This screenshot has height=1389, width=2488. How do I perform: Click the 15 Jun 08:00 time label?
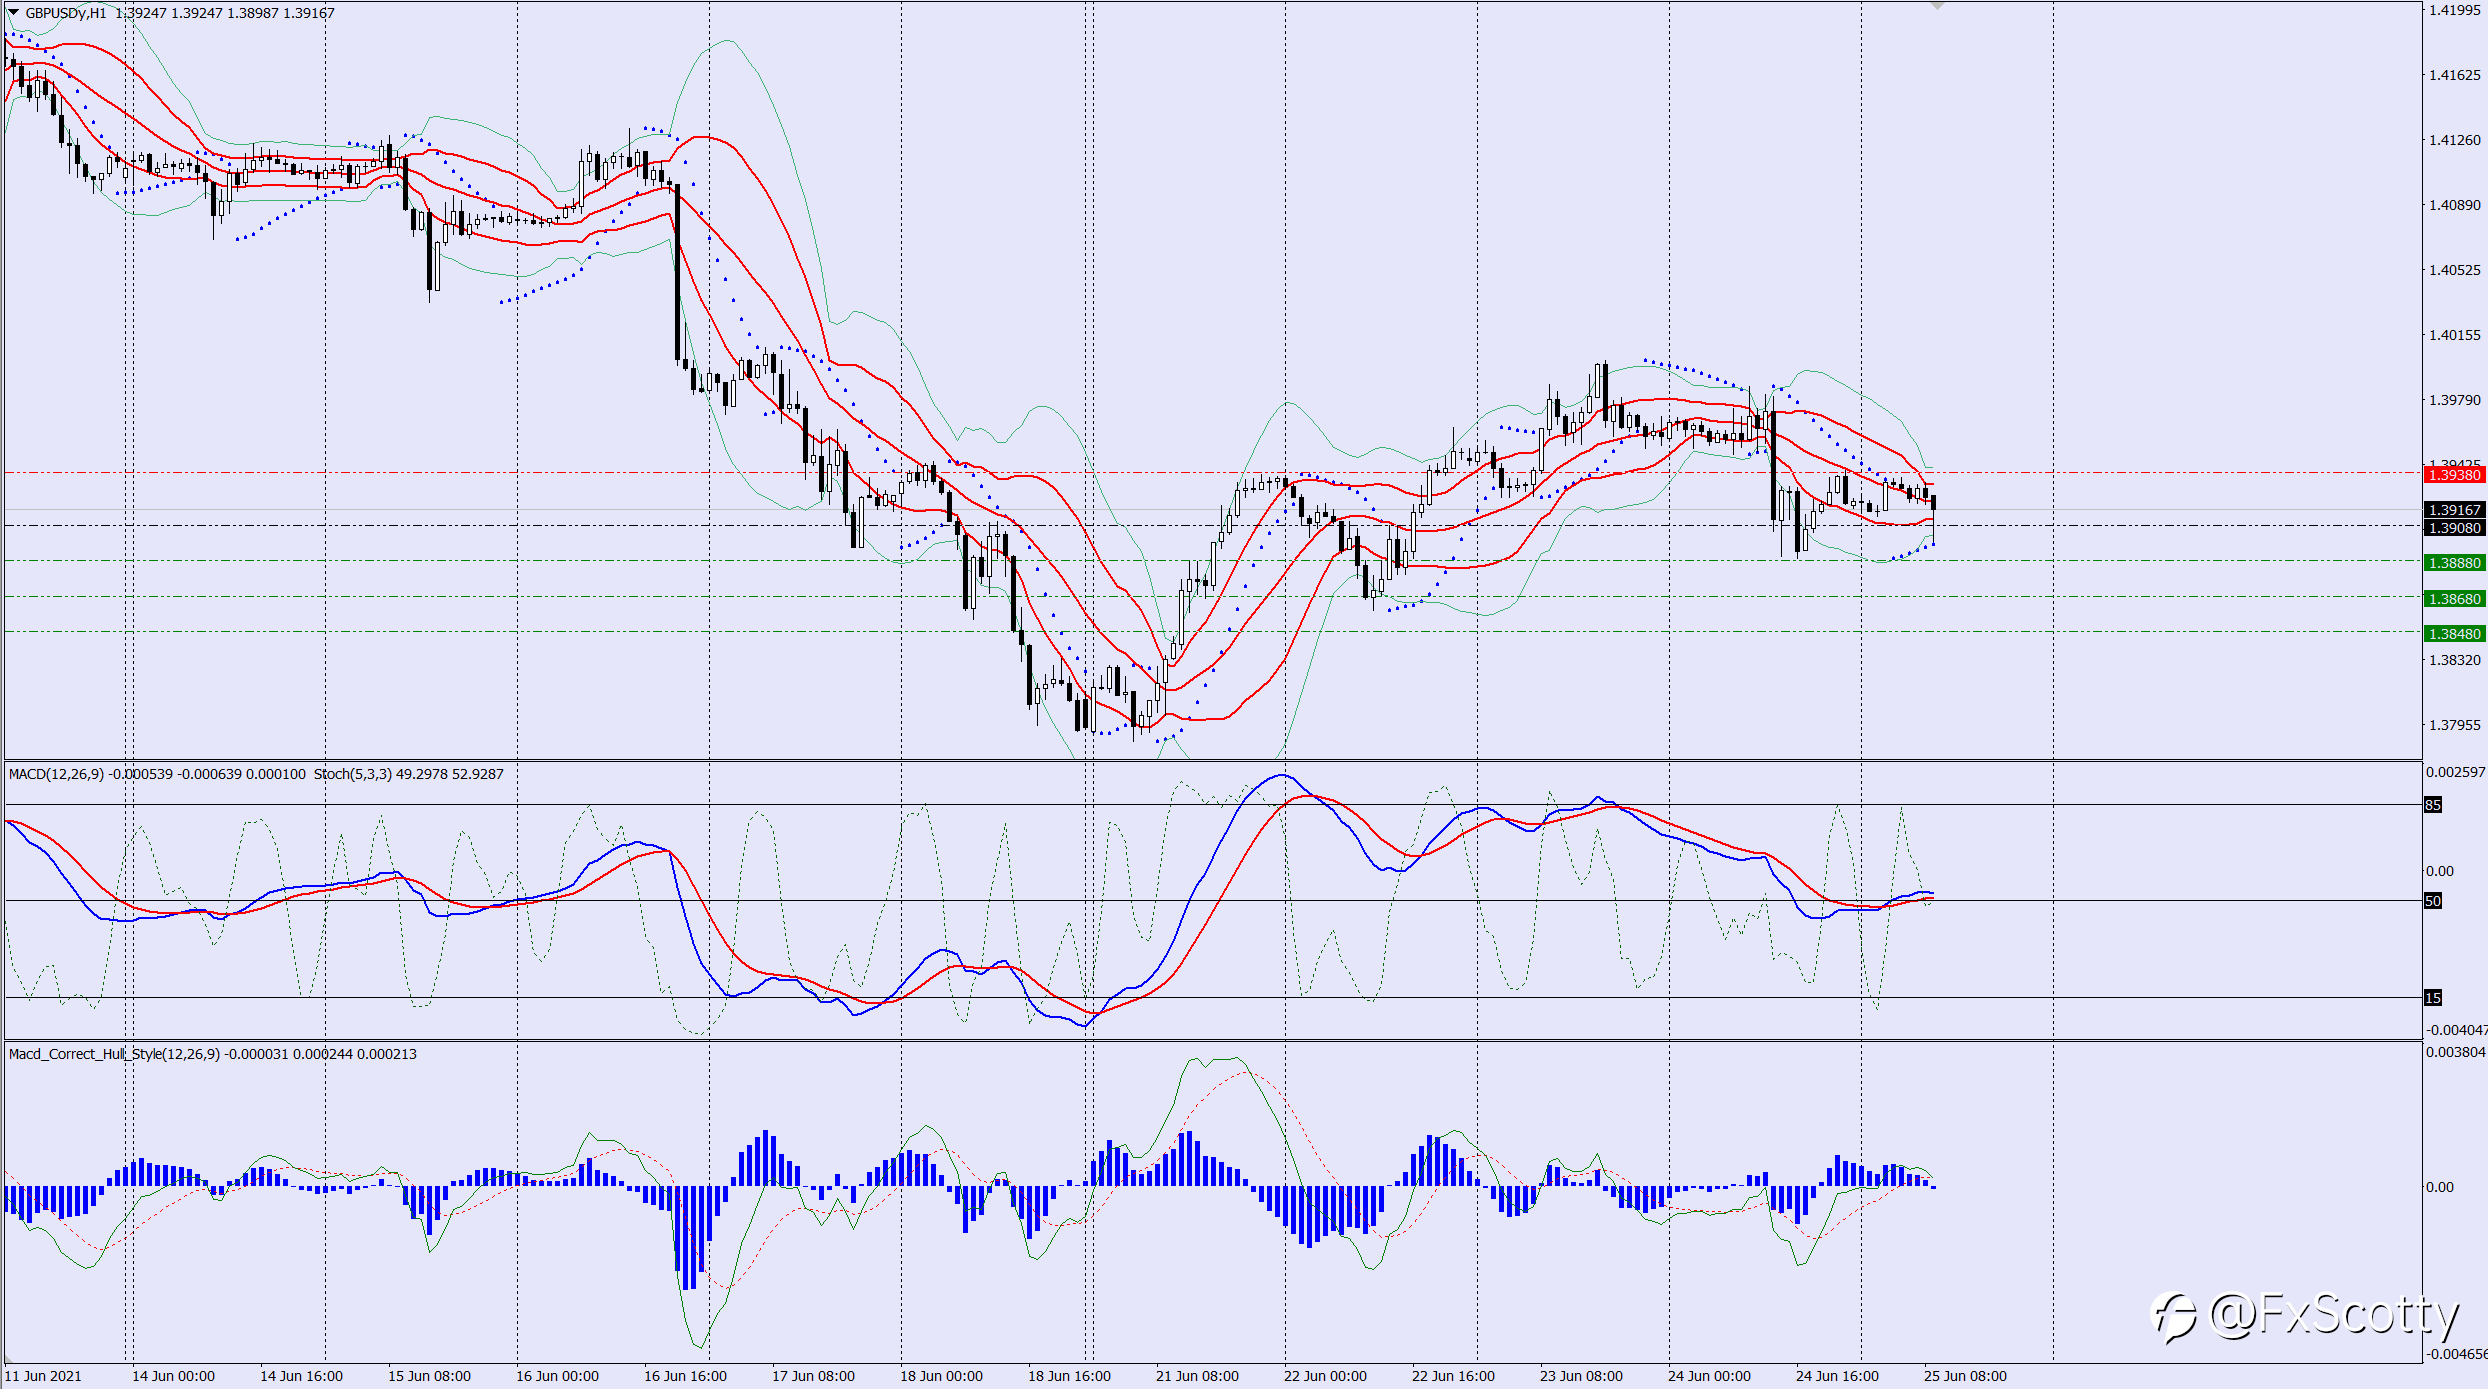click(429, 1376)
